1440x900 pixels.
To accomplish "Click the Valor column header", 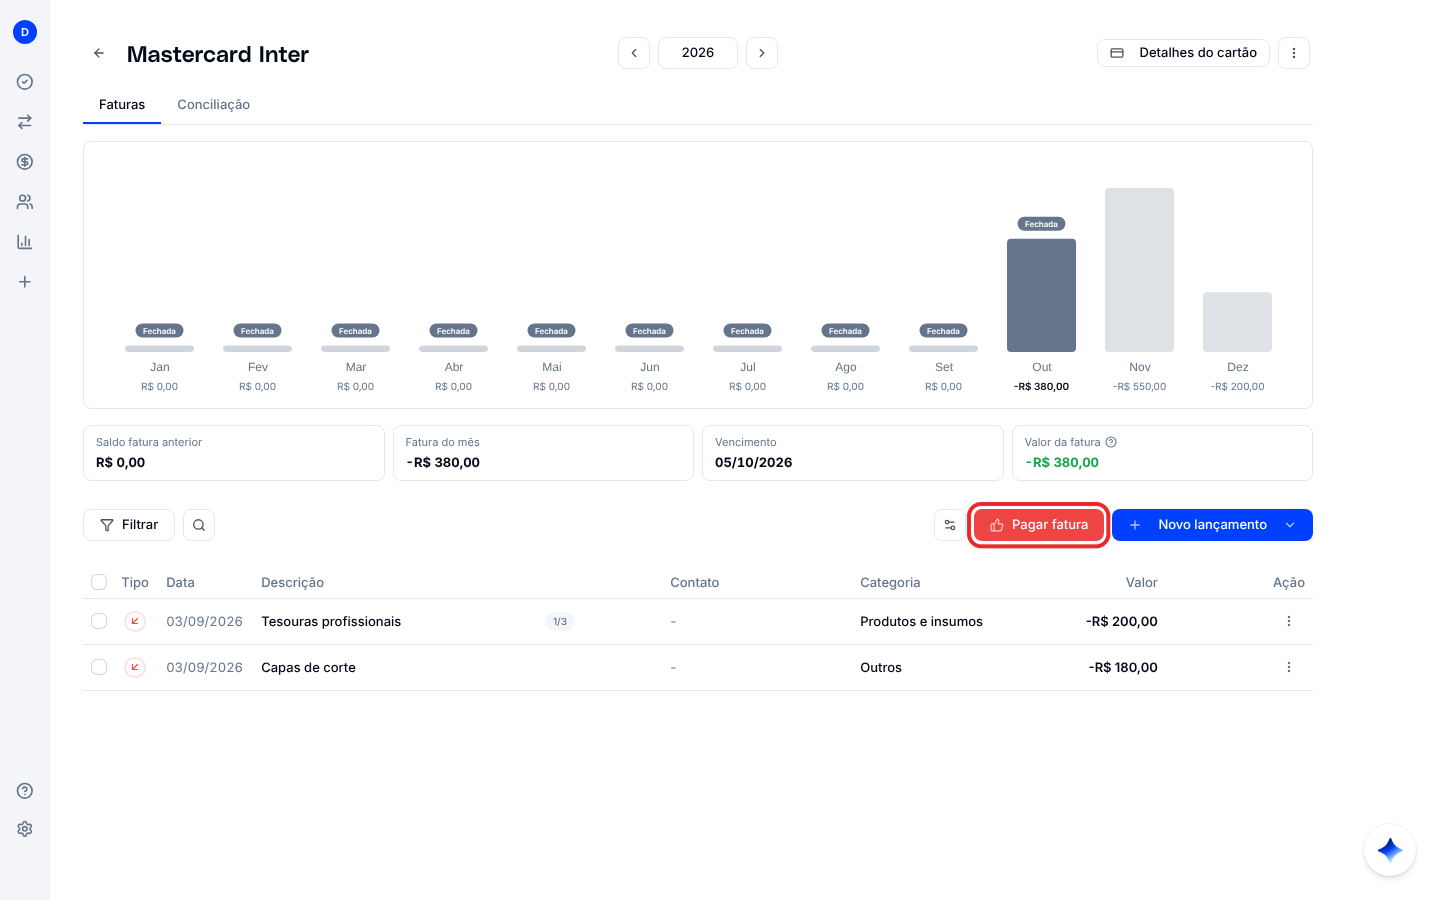I will click(x=1141, y=583).
